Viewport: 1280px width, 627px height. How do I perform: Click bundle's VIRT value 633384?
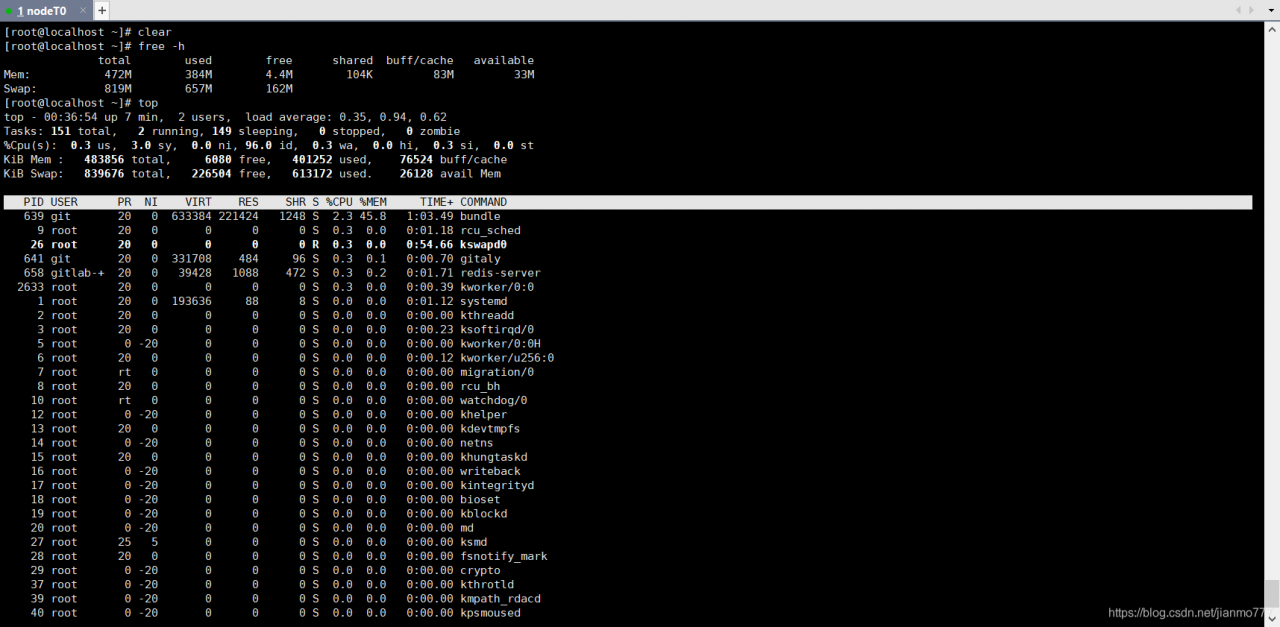[191, 216]
